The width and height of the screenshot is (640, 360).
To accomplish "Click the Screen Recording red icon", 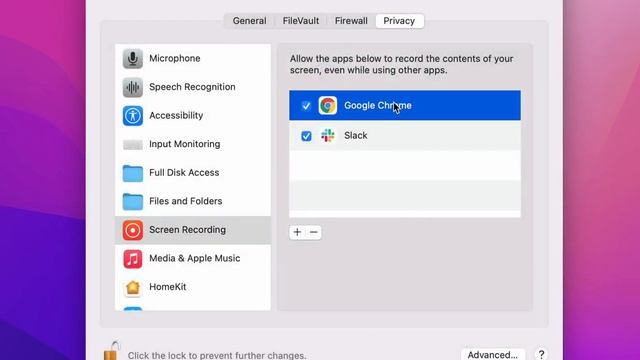I will (x=133, y=230).
